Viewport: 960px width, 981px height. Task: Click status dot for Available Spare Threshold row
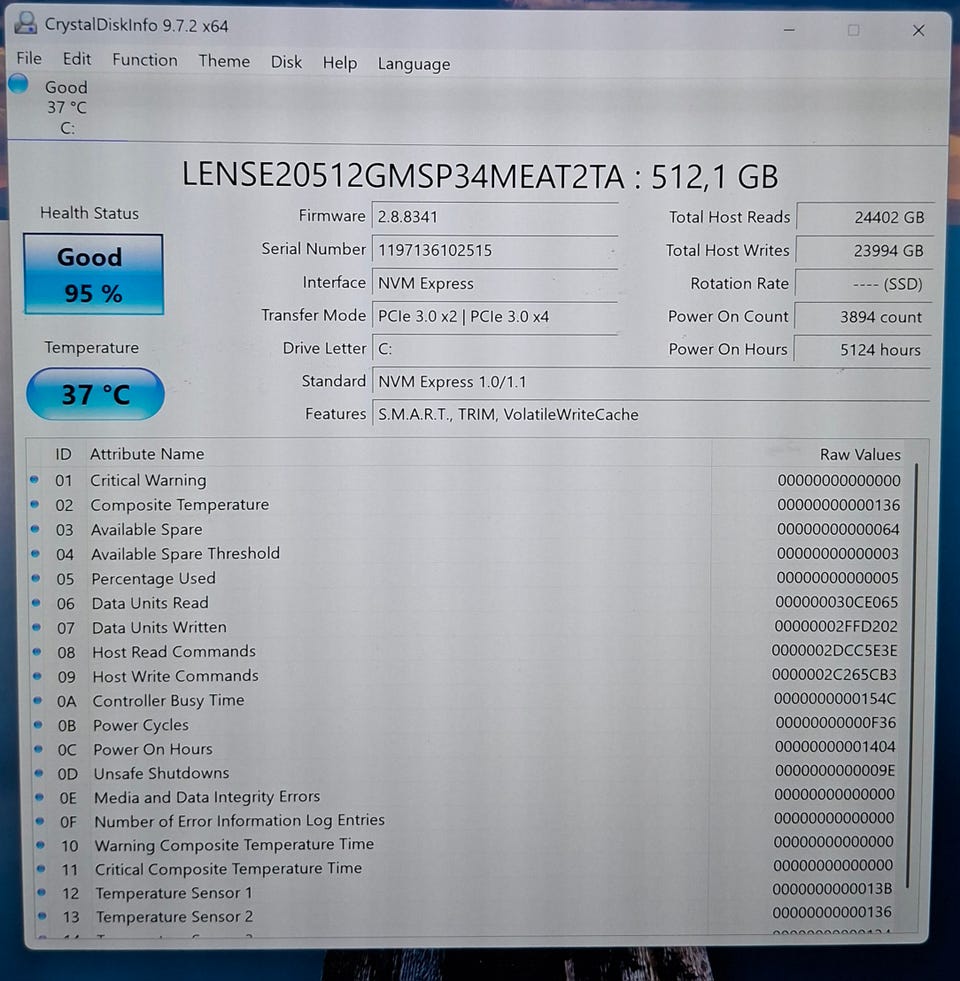(35, 554)
